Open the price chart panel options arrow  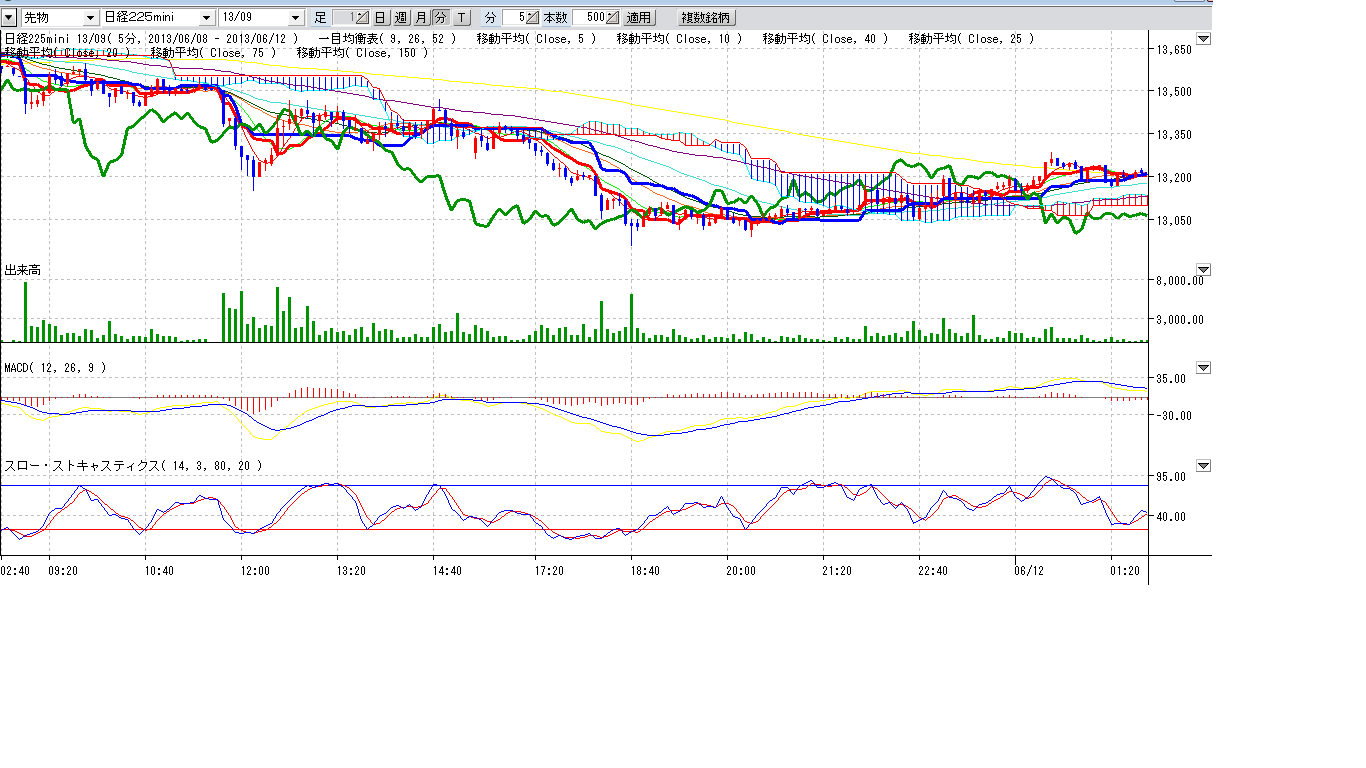point(1203,39)
